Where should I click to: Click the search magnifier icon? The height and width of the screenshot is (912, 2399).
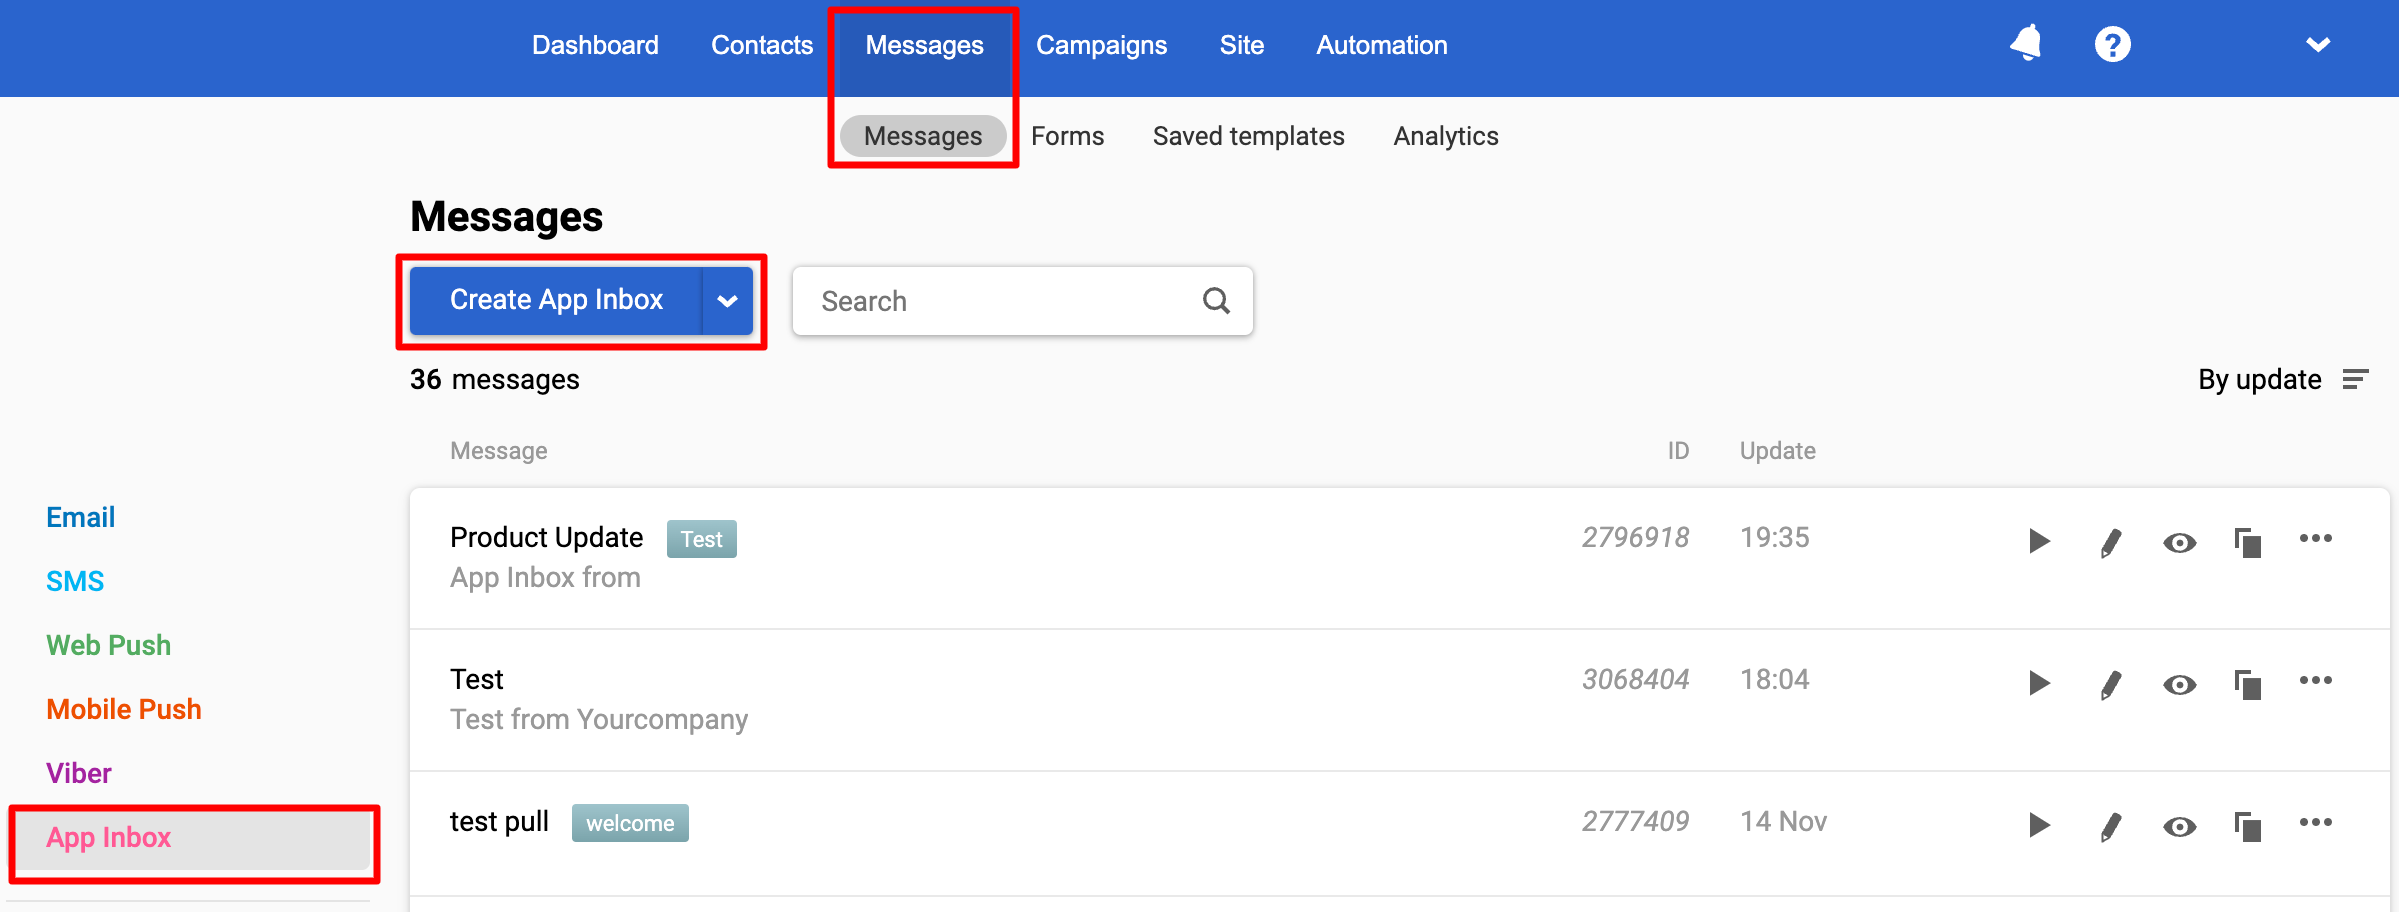coord(1216,301)
